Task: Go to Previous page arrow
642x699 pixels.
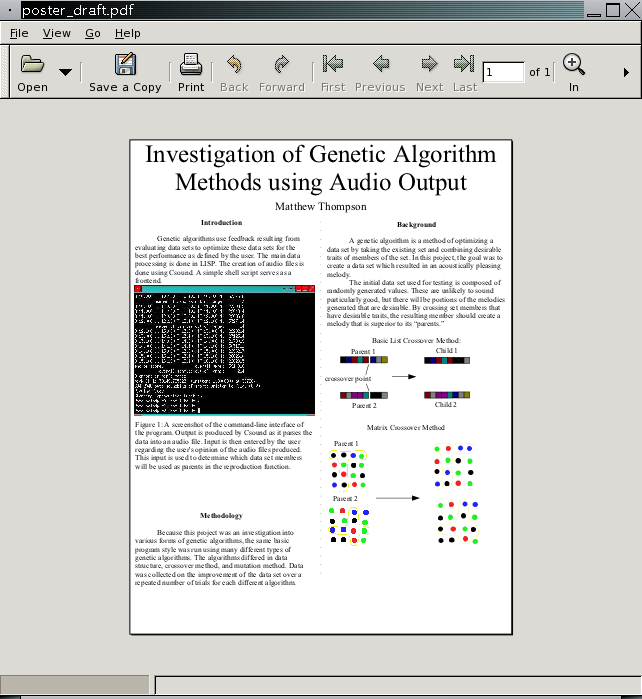Action: tap(380, 64)
